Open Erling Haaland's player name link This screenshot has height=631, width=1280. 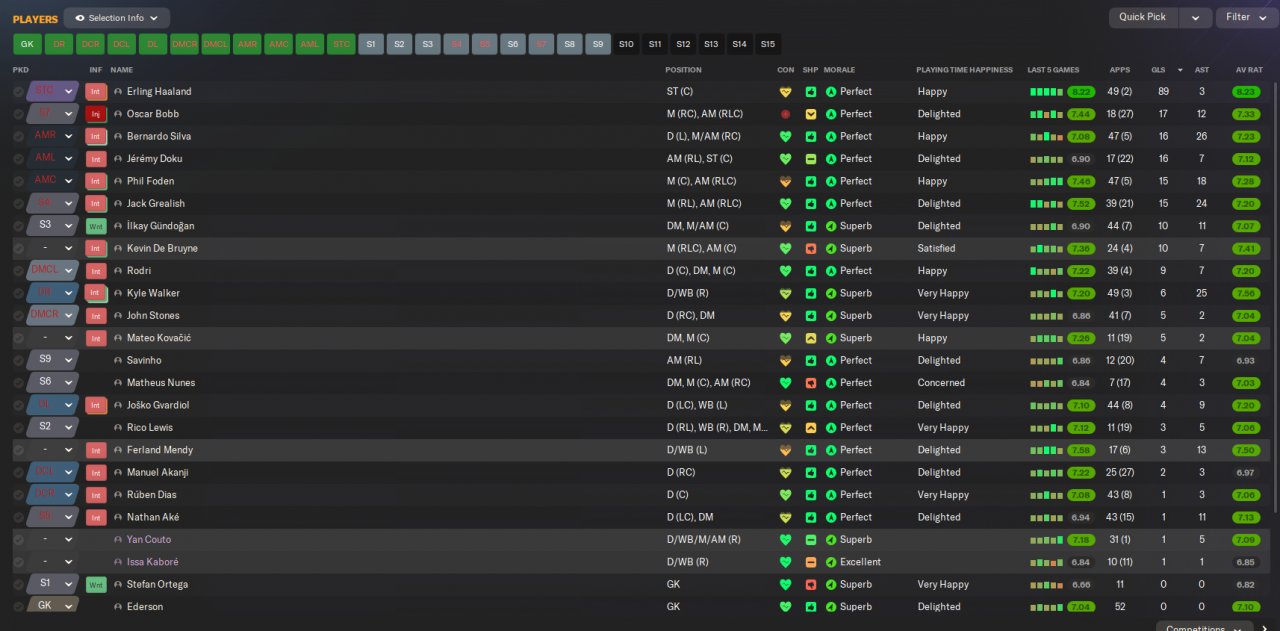tap(159, 91)
